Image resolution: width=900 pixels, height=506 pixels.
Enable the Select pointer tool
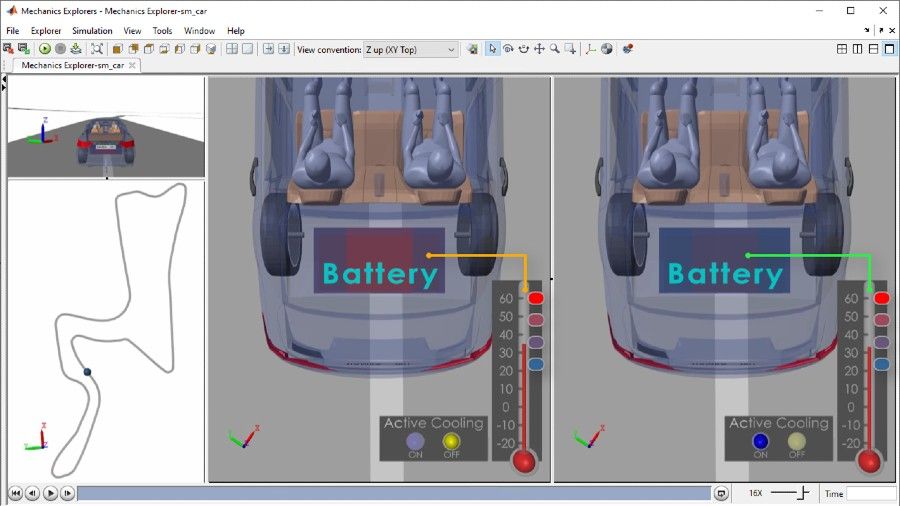[492, 49]
